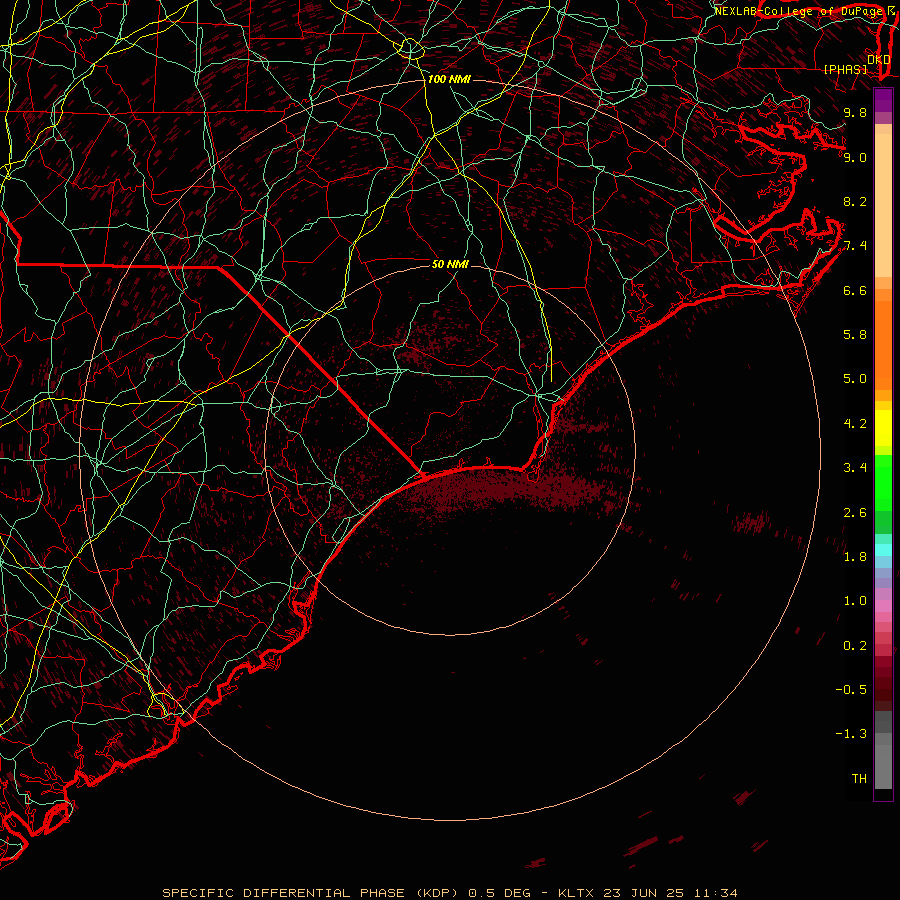Click the DKD label in top right corner
Image resolution: width=900 pixels, height=900 pixels.
coord(878,60)
